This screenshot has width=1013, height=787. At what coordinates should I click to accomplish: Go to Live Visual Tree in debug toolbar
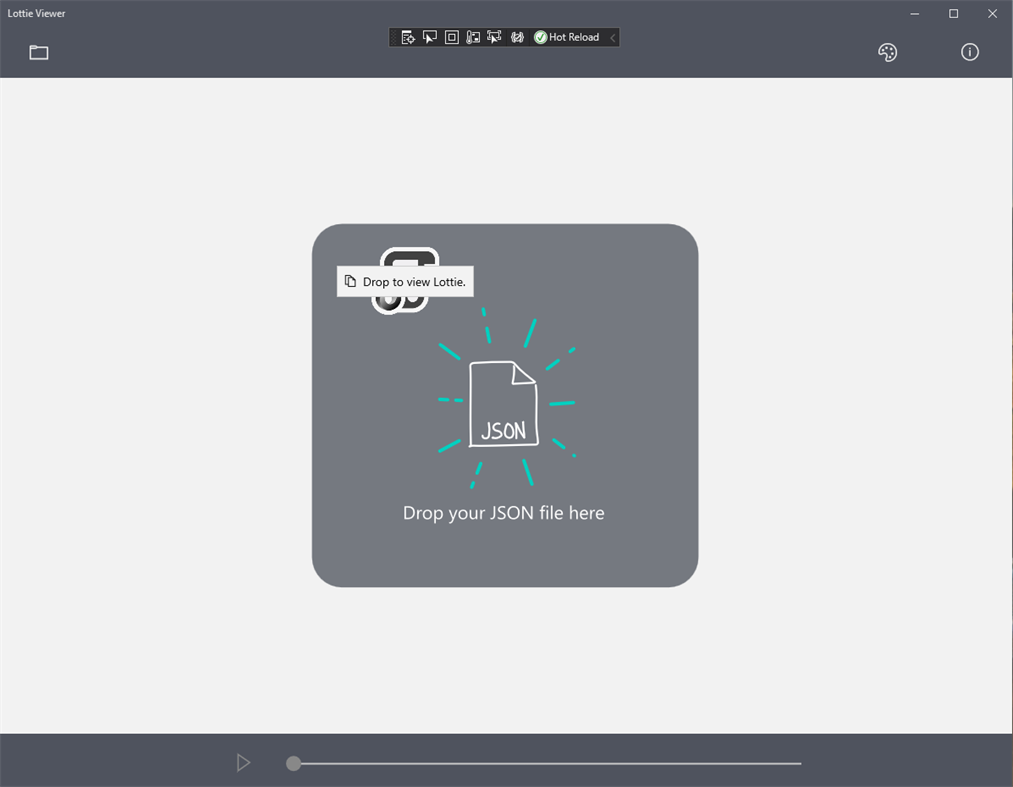click(408, 37)
